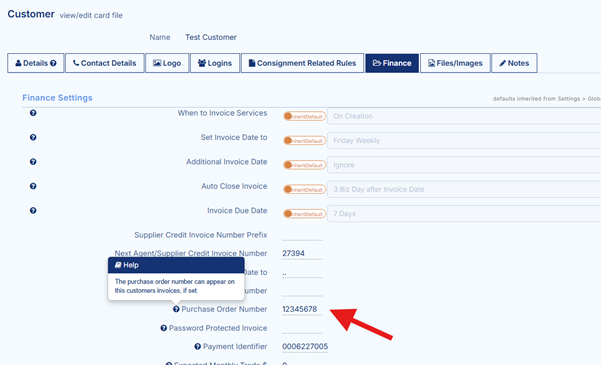601x365 pixels.
Task: Open help icon for Additional Invoice Date
Action: [x=33, y=162]
